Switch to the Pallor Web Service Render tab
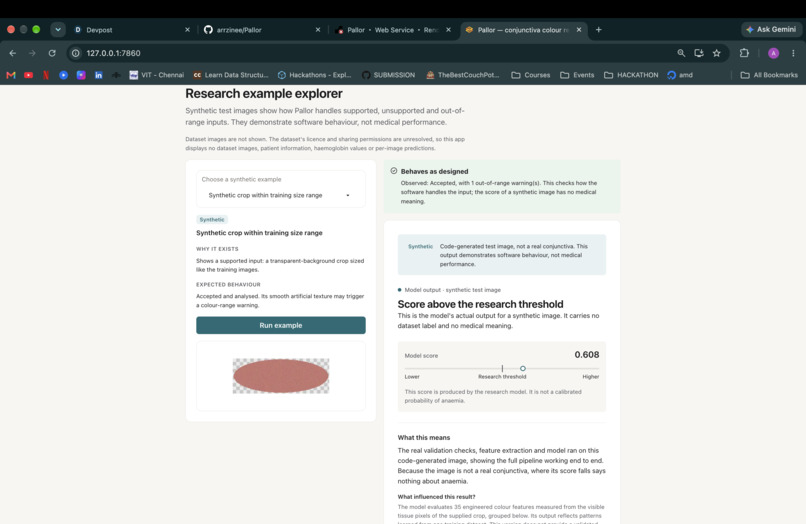This screenshot has width=806, height=524. tap(393, 30)
